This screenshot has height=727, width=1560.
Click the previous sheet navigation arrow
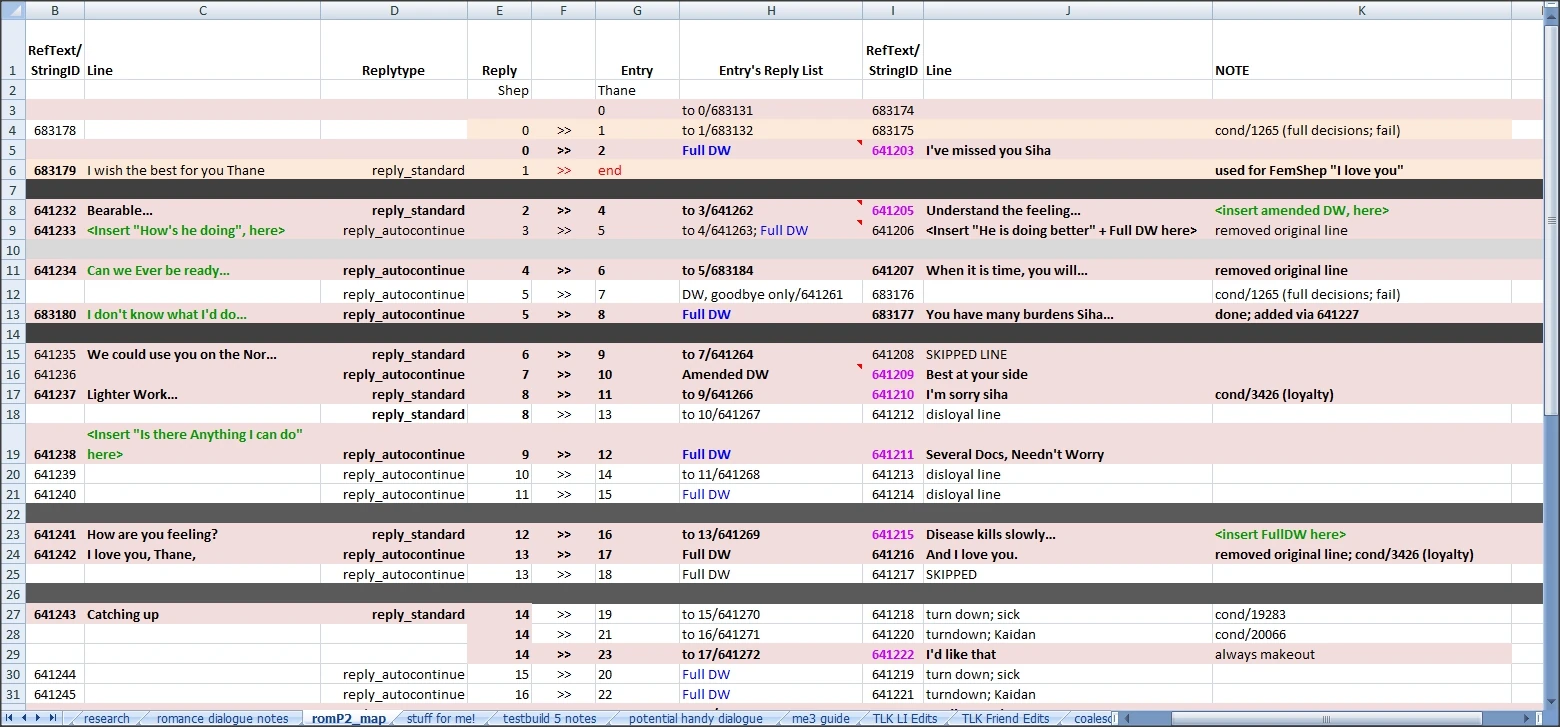tap(24, 718)
